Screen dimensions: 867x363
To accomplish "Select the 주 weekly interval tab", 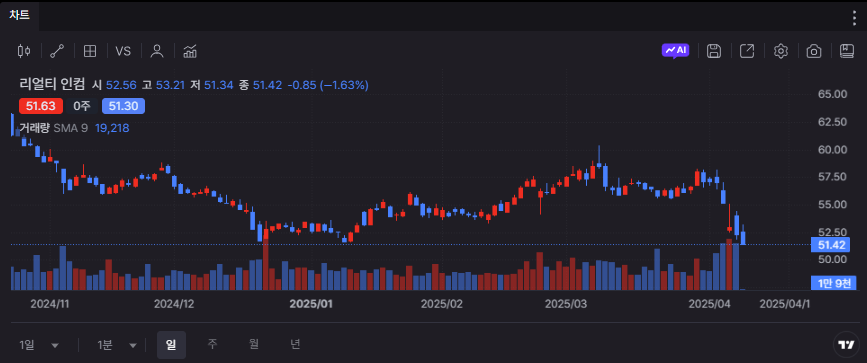I will pyautogui.click(x=212, y=345).
